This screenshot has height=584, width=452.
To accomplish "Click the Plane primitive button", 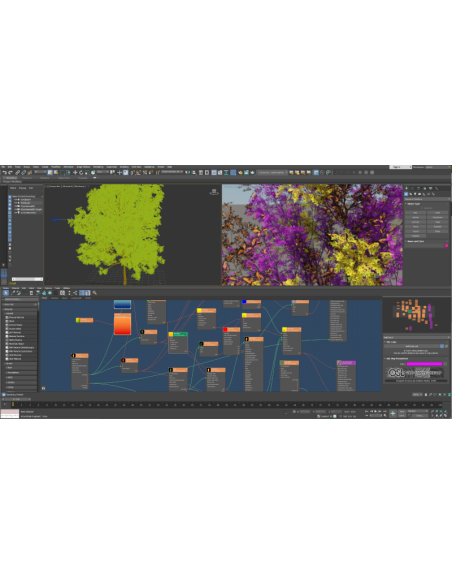I will 437,231.
